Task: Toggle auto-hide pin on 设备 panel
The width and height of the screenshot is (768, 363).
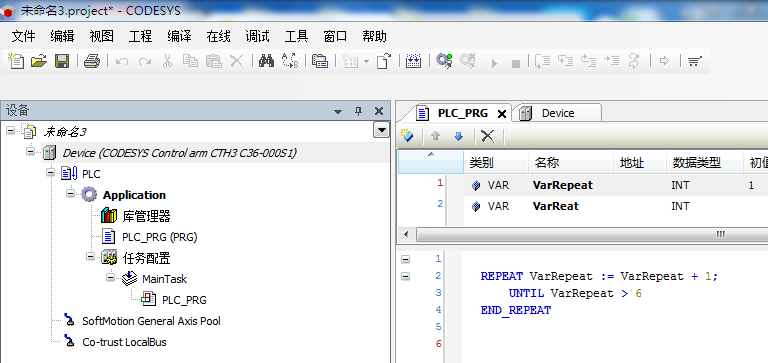Action: pos(358,112)
